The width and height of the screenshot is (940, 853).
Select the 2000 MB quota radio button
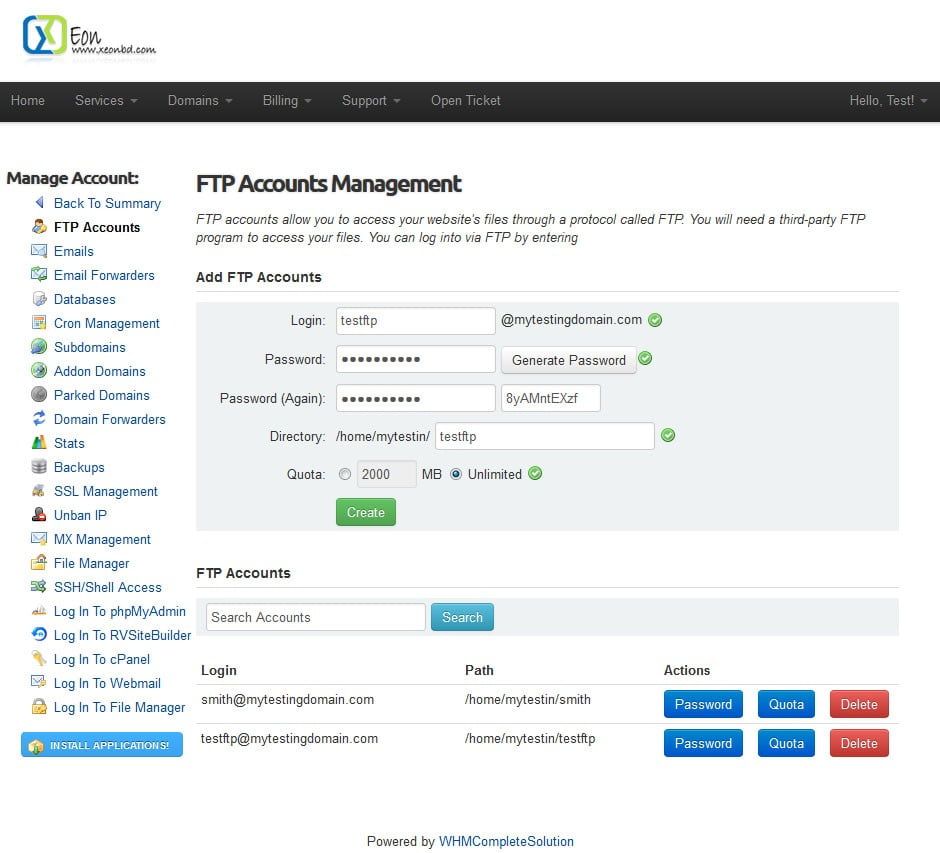click(x=345, y=473)
